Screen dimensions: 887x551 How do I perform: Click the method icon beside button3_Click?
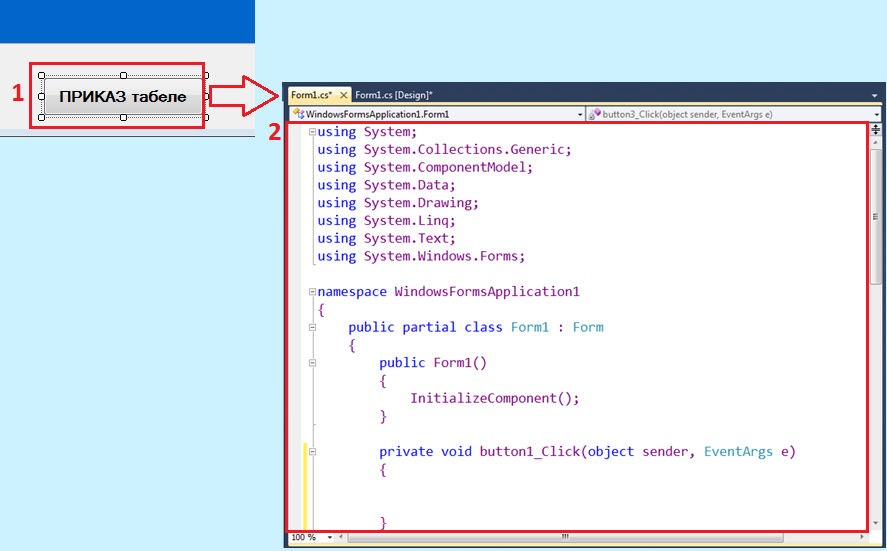coord(594,115)
